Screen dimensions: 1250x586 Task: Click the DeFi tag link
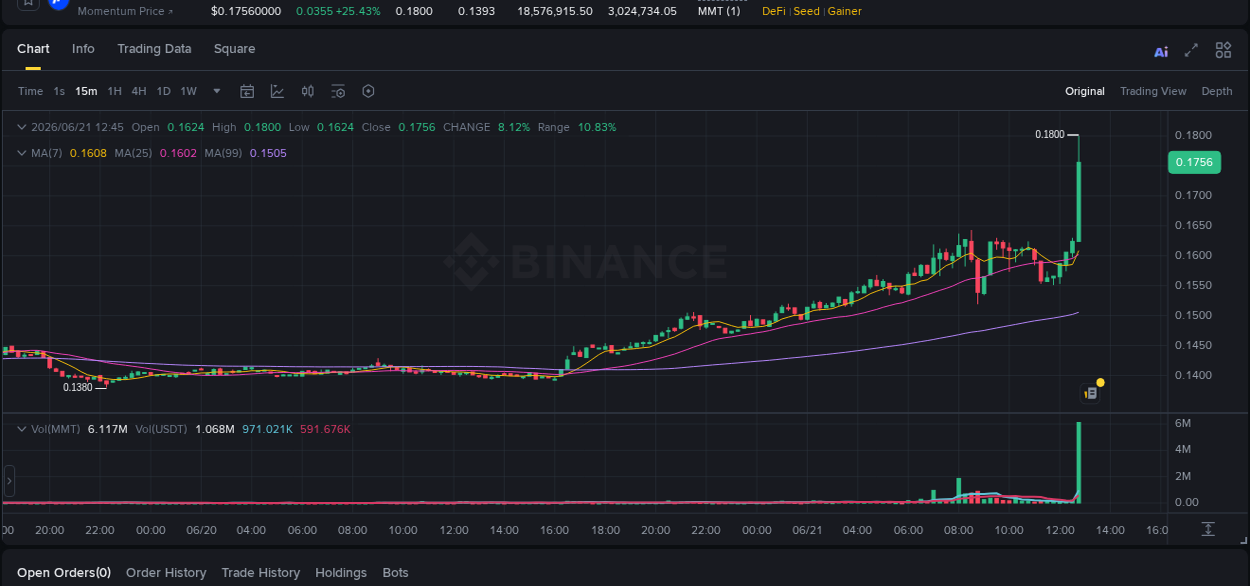(773, 11)
